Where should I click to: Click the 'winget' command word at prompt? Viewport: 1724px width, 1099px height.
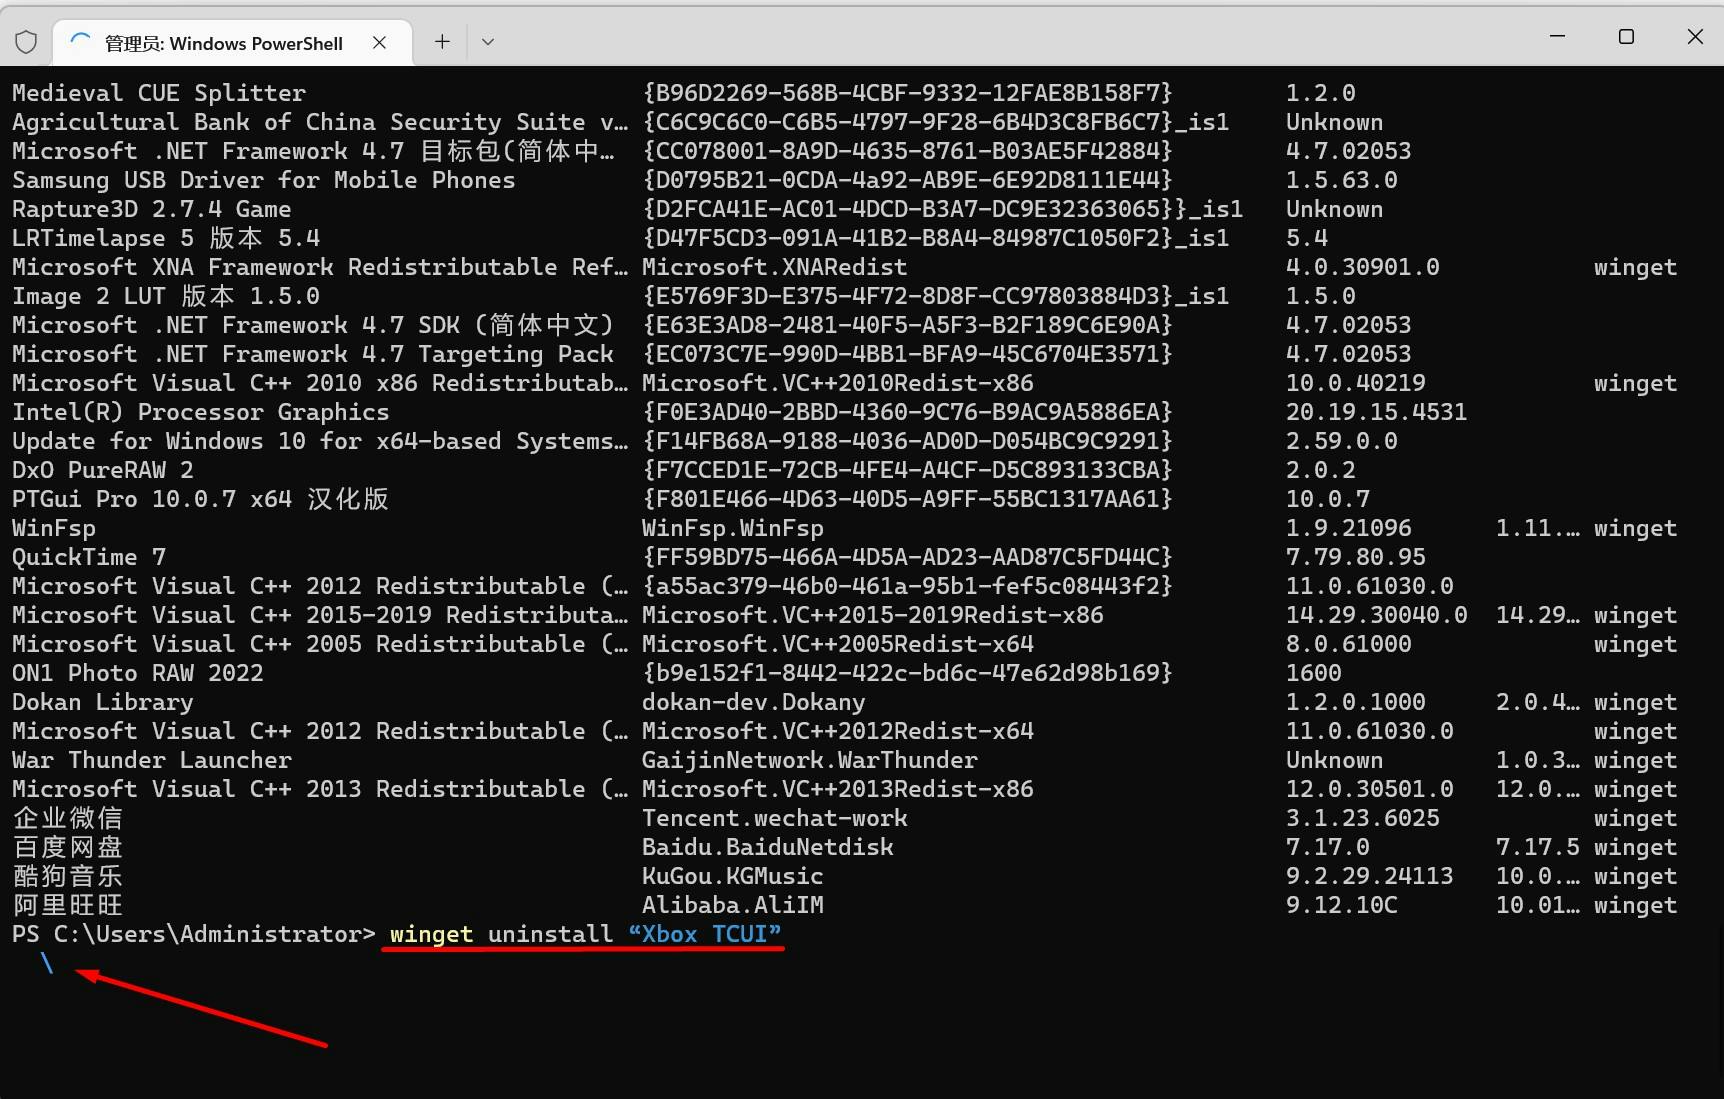pyautogui.click(x=431, y=934)
